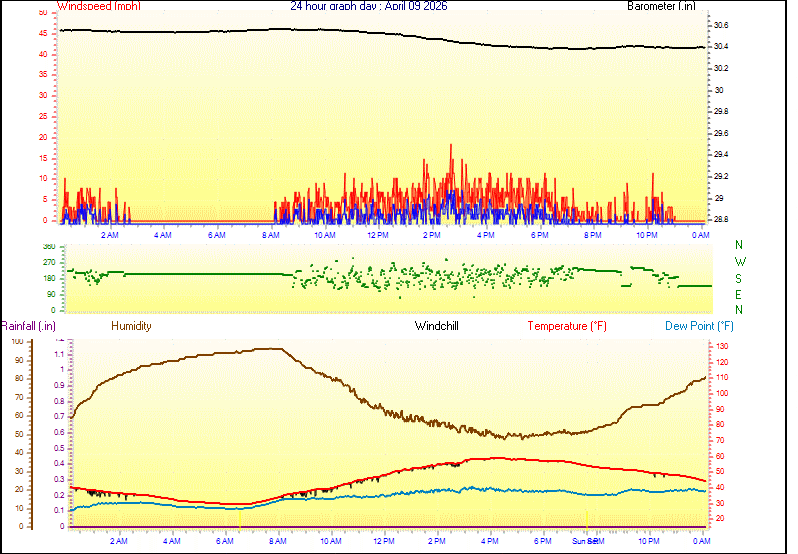Click the Sun SET marker on bottom axis

586,541
